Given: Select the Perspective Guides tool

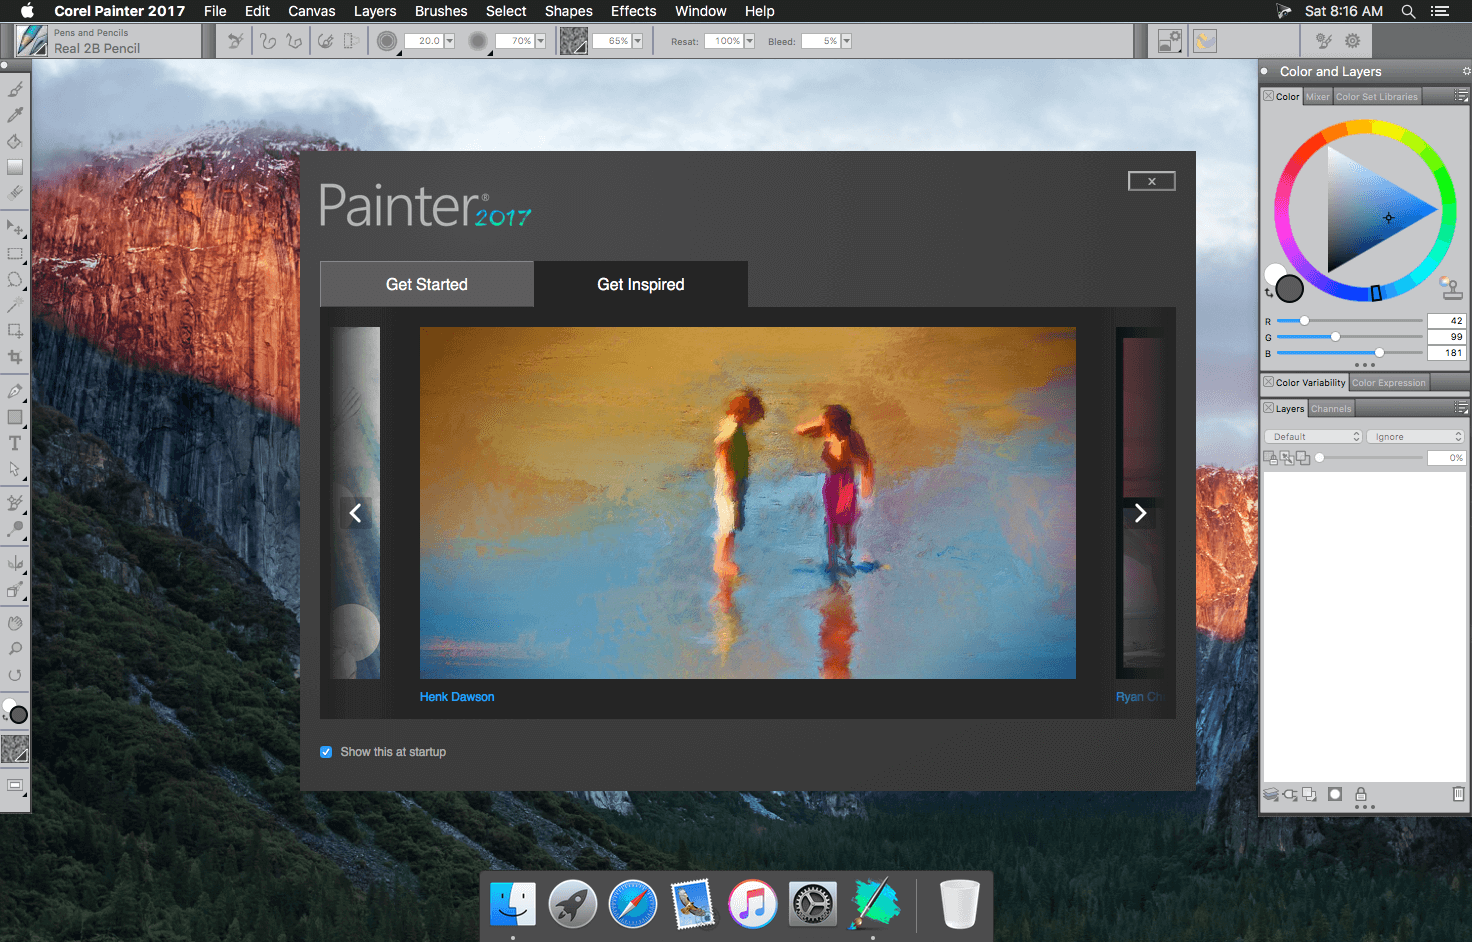Looking at the screenshot, I should (15, 590).
